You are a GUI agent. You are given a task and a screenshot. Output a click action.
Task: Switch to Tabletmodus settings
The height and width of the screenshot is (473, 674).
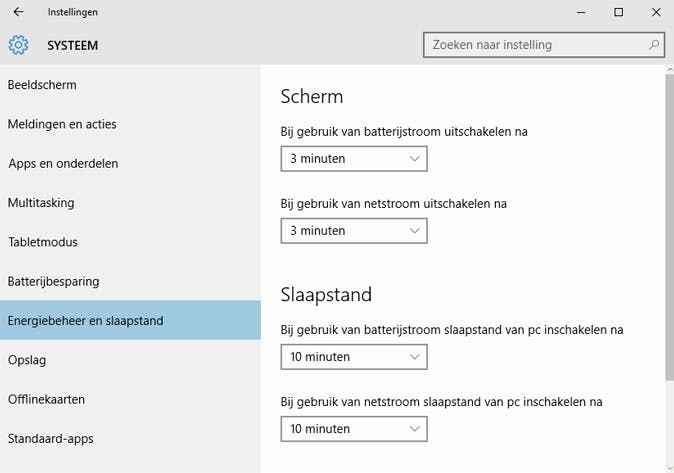(43, 242)
